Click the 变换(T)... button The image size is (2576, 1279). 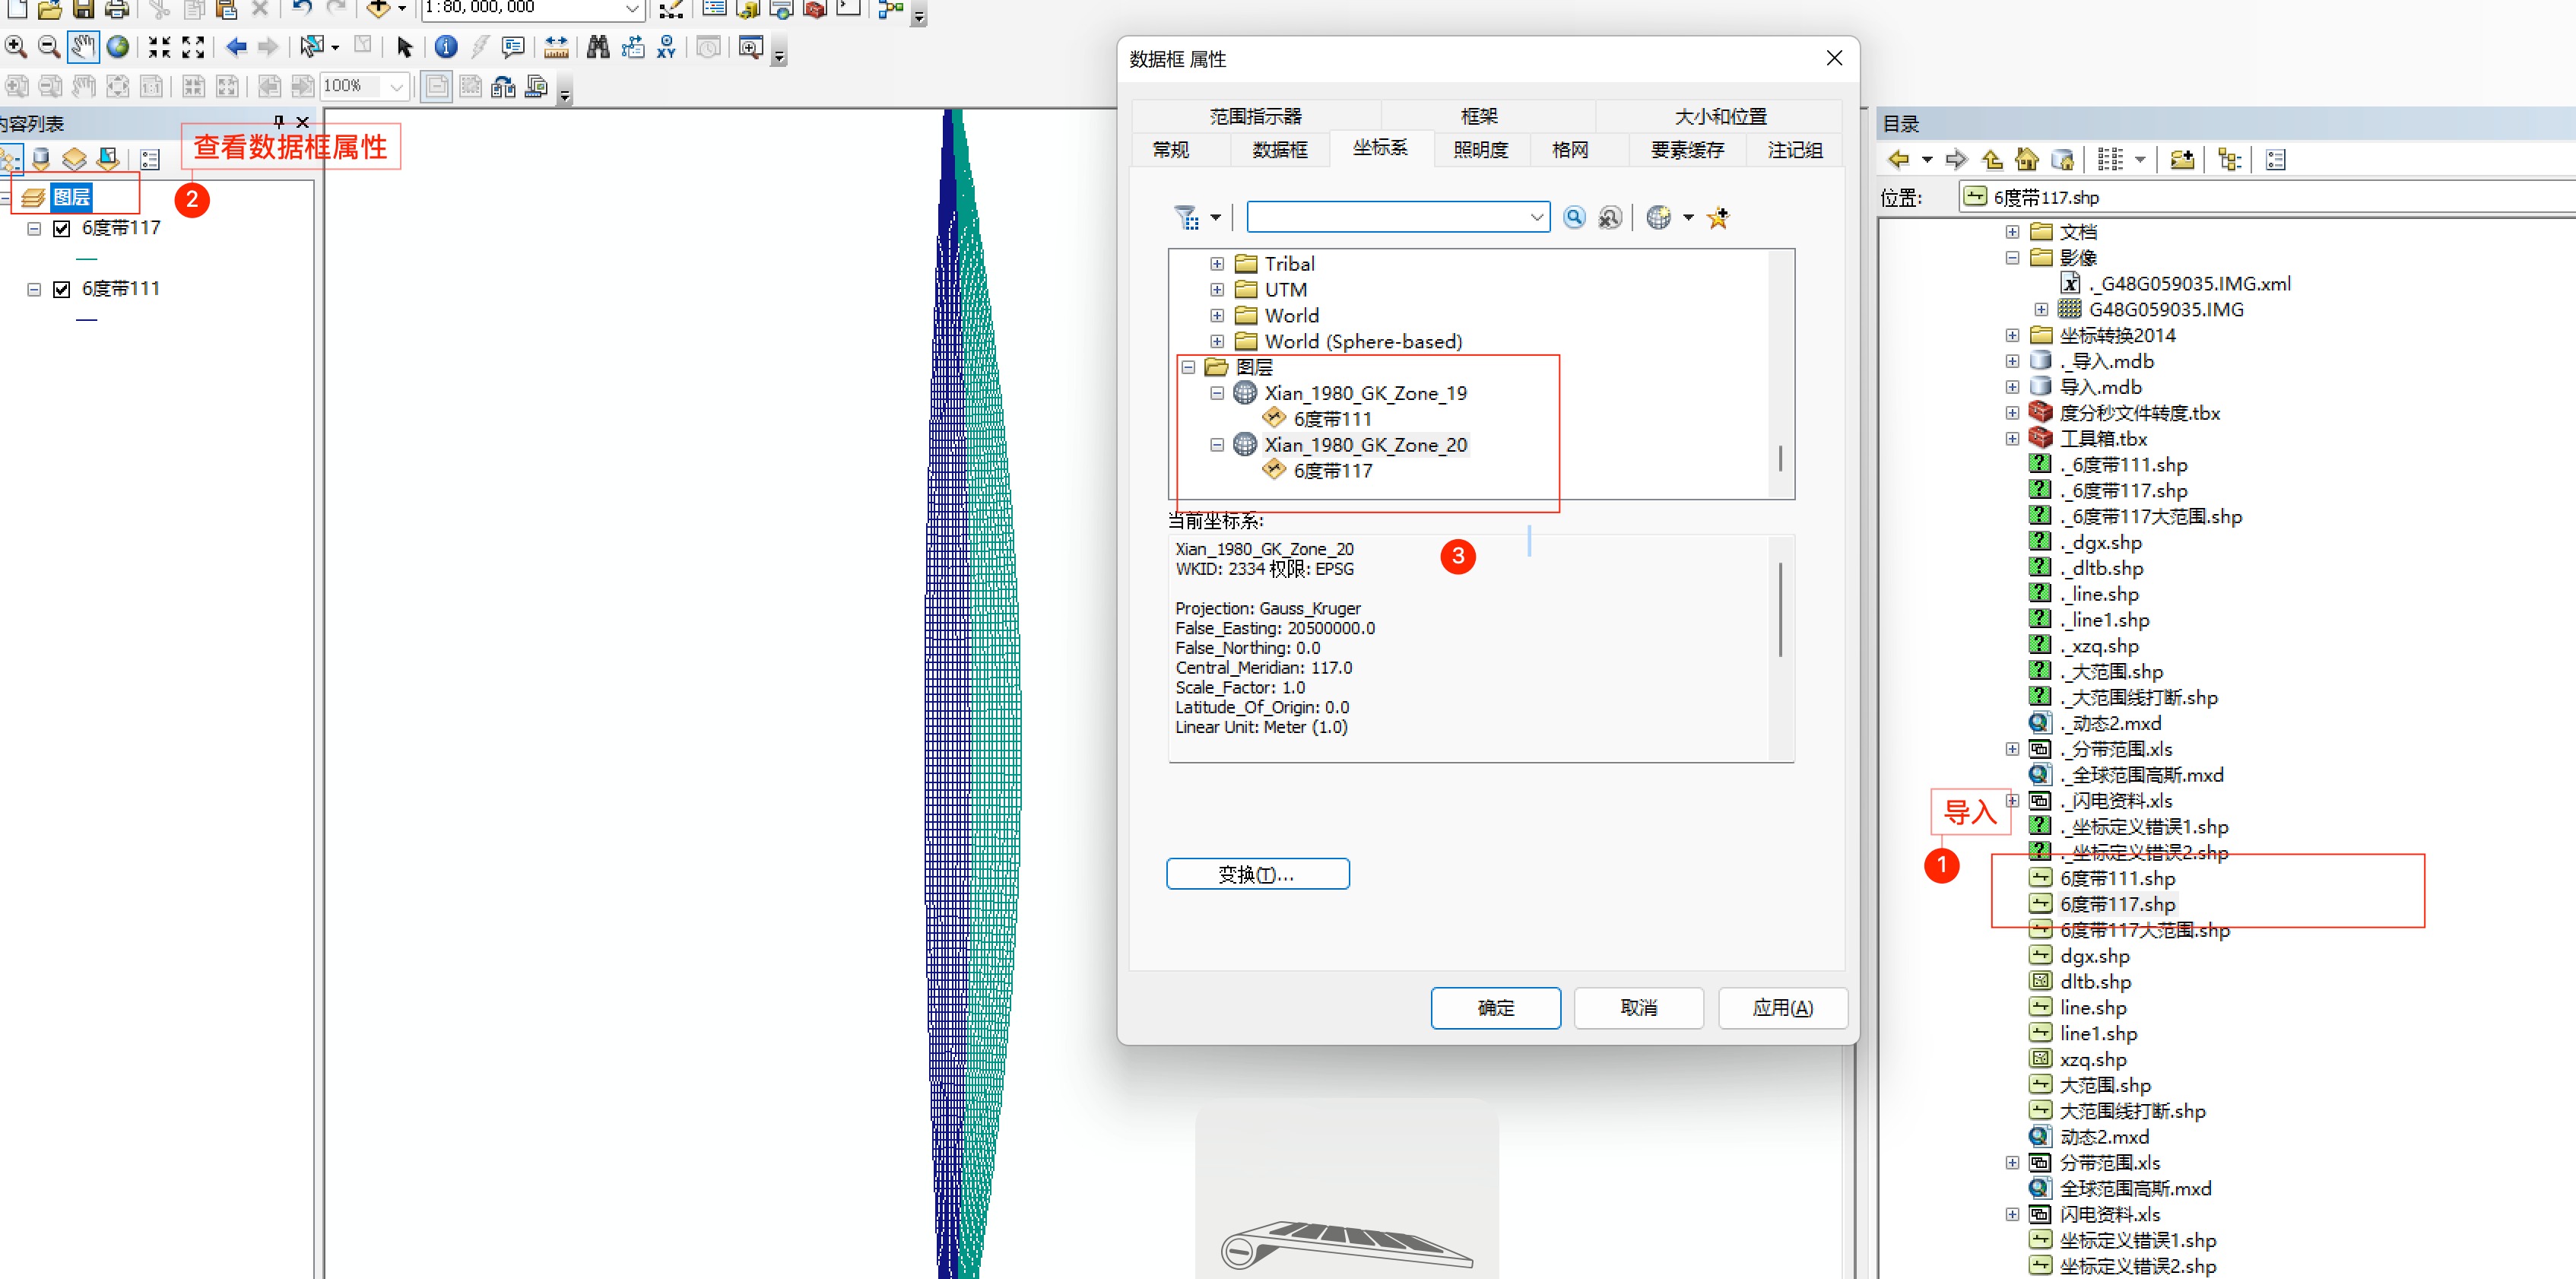pos(1257,874)
